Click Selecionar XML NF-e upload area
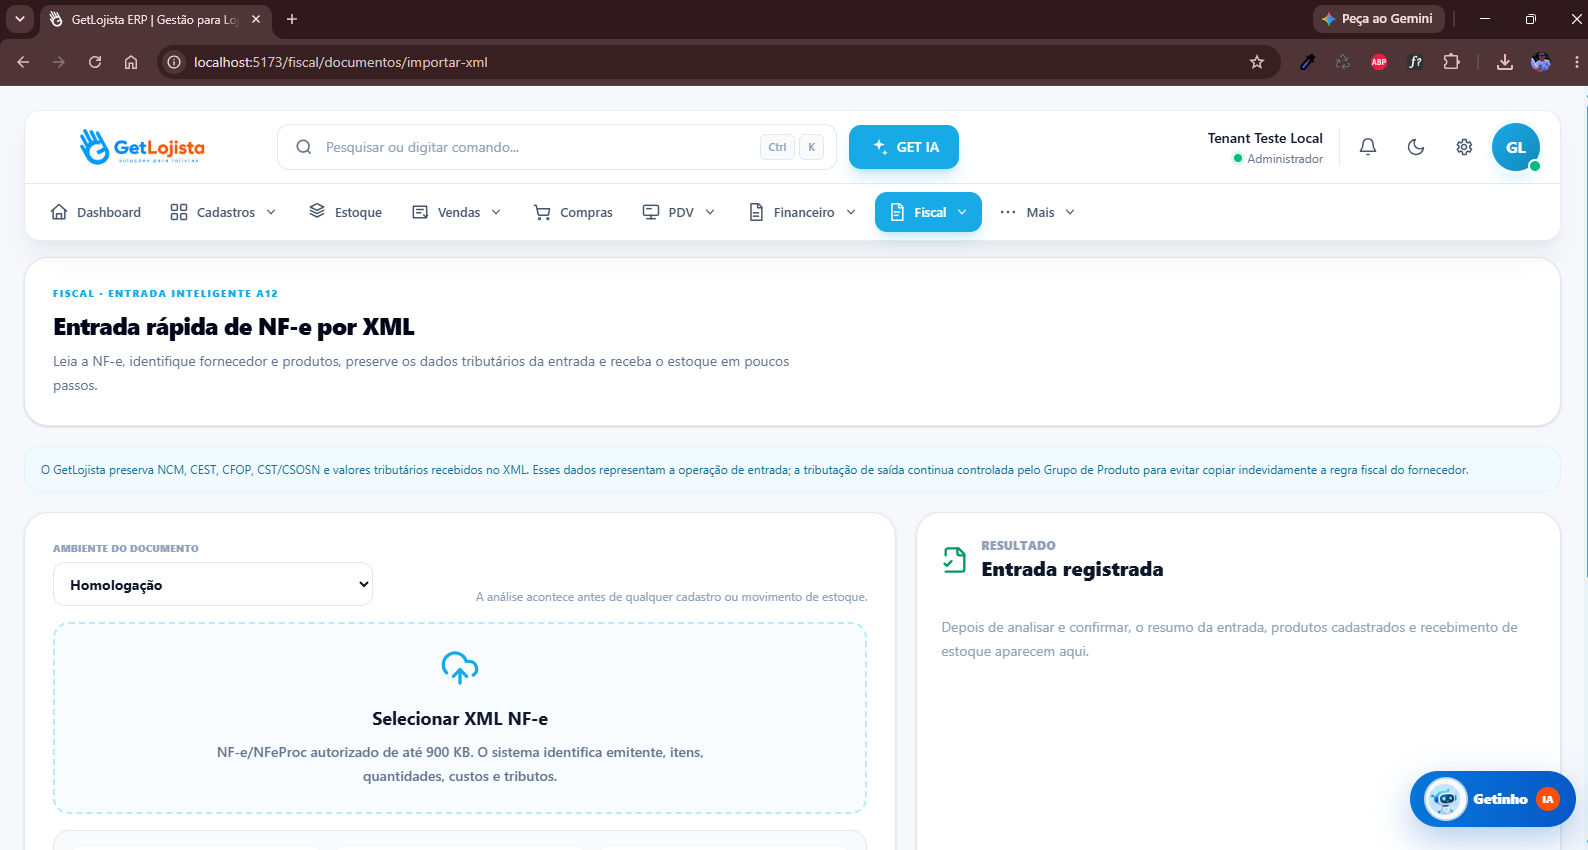This screenshot has width=1588, height=850. pos(460,718)
